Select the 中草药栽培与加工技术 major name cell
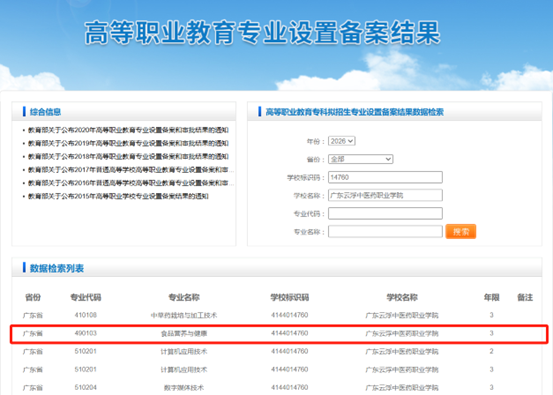 184,315
